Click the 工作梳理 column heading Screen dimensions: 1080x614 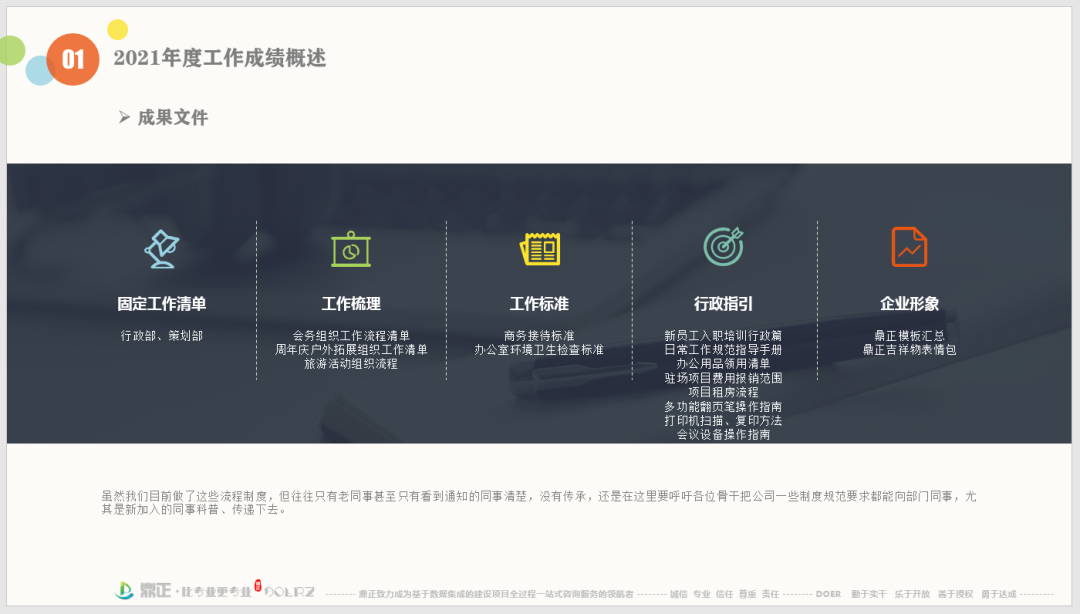tap(351, 304)
